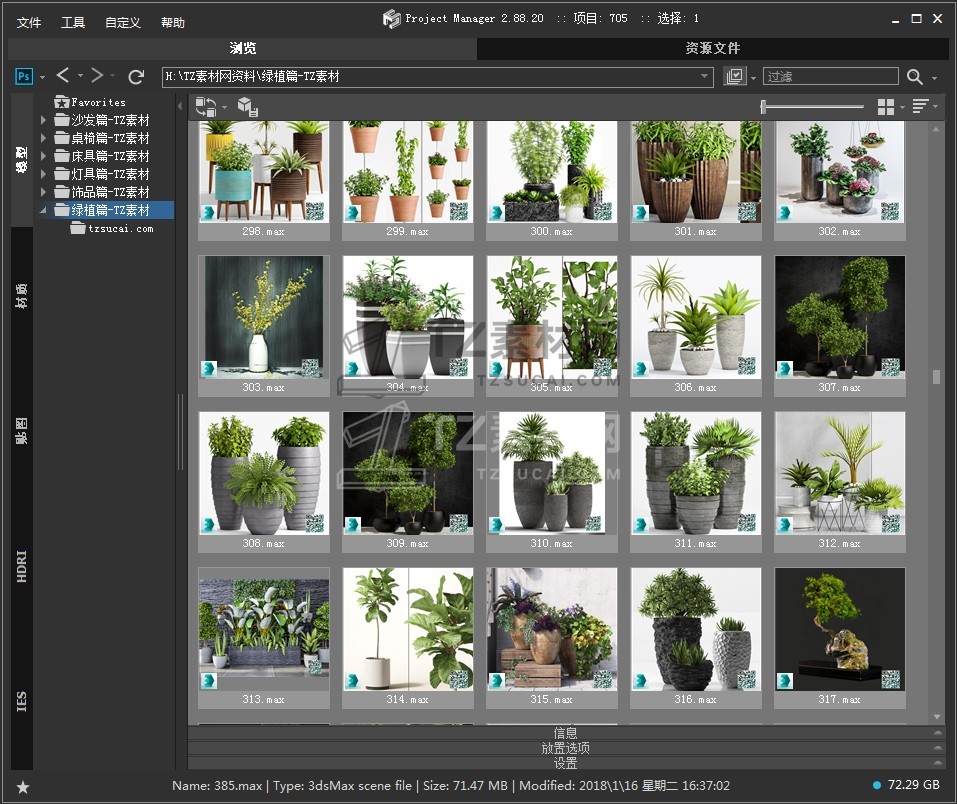Expand the 信息 panel
This screenshot has height=804, width=957.
[565, 733]
